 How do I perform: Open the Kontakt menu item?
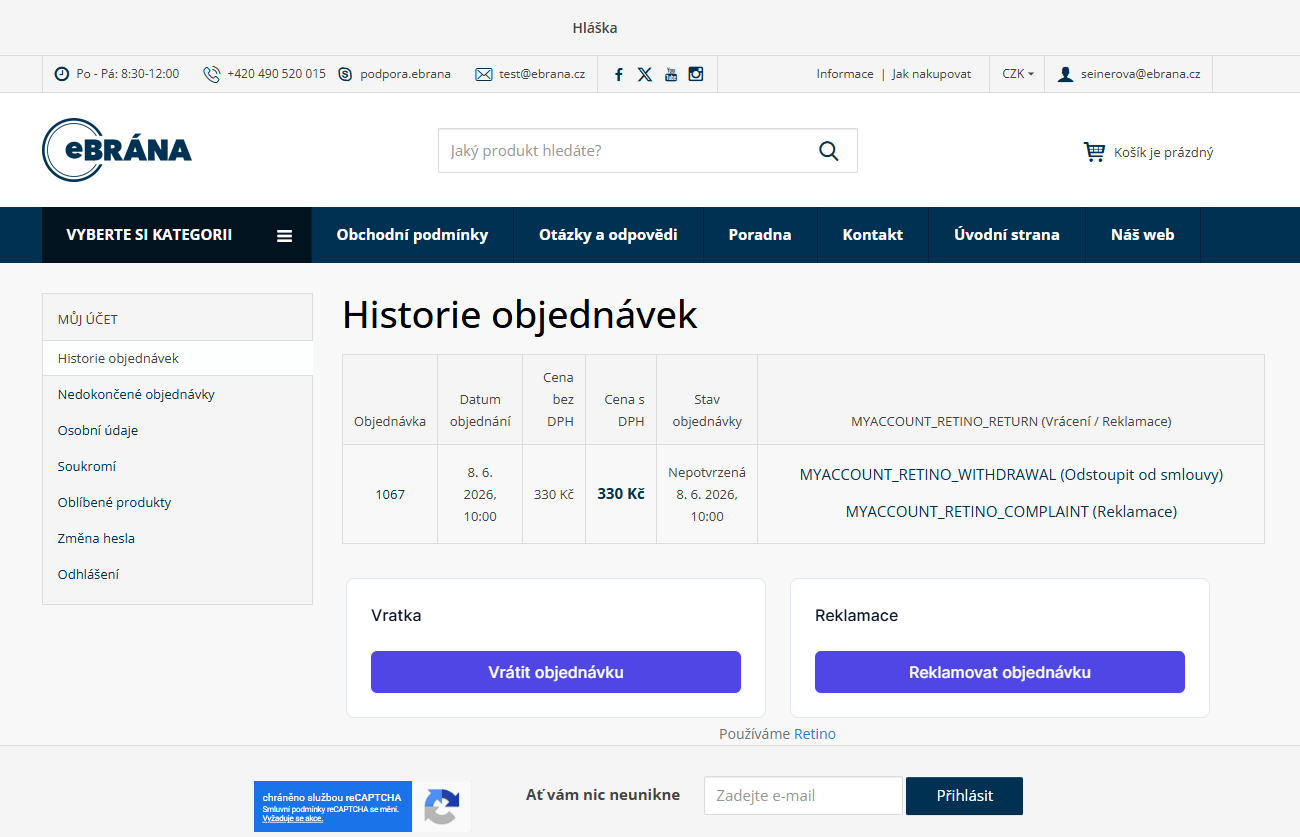873,235
